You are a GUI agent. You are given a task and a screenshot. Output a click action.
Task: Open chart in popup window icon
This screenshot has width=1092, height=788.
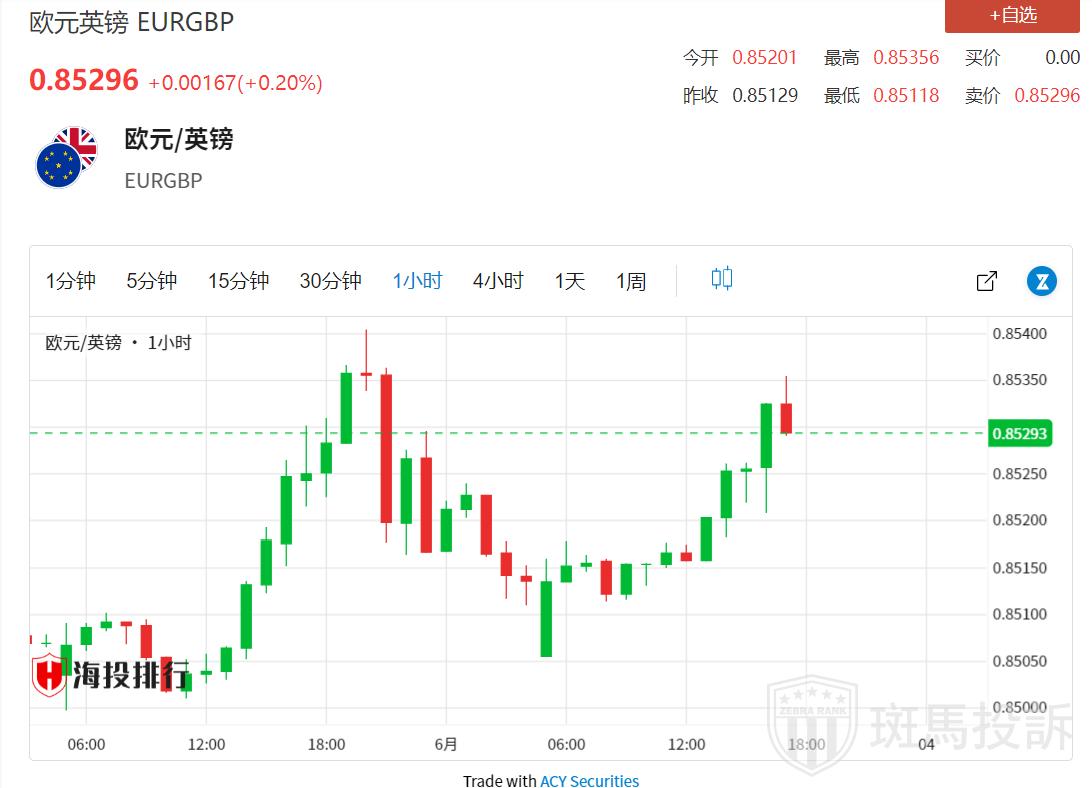(986, 281)
